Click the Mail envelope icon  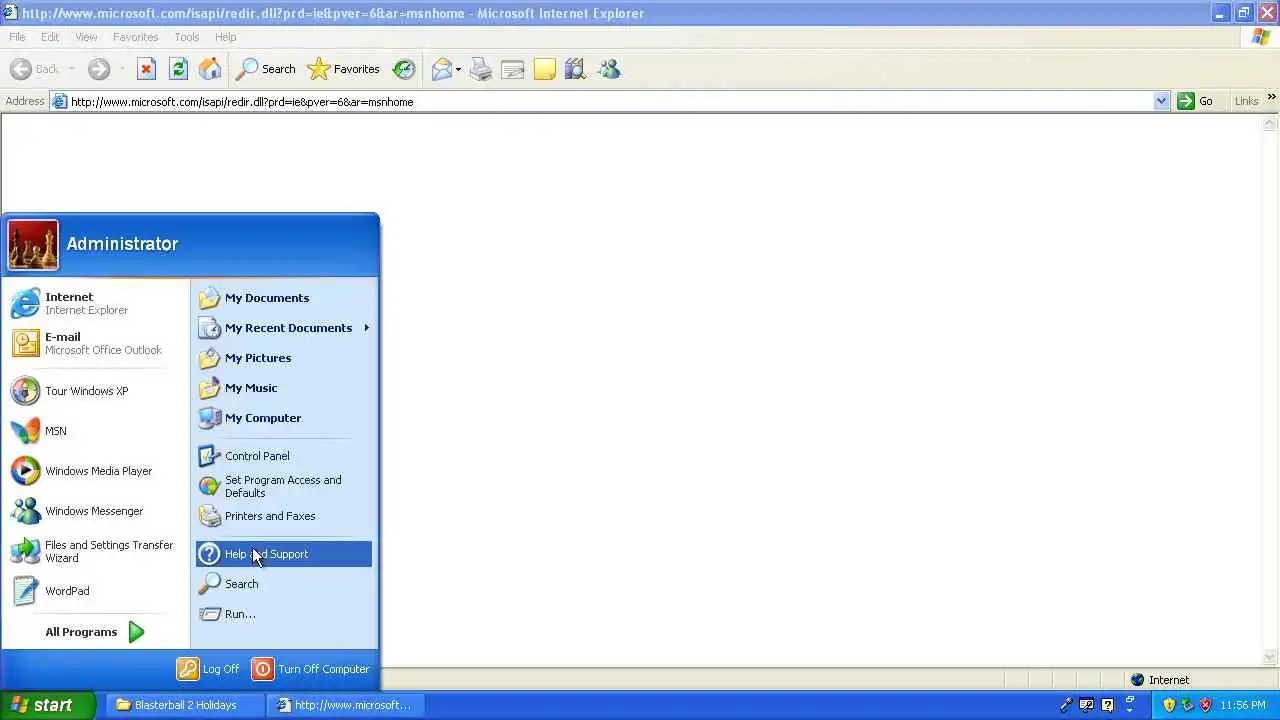pos(441,69)
